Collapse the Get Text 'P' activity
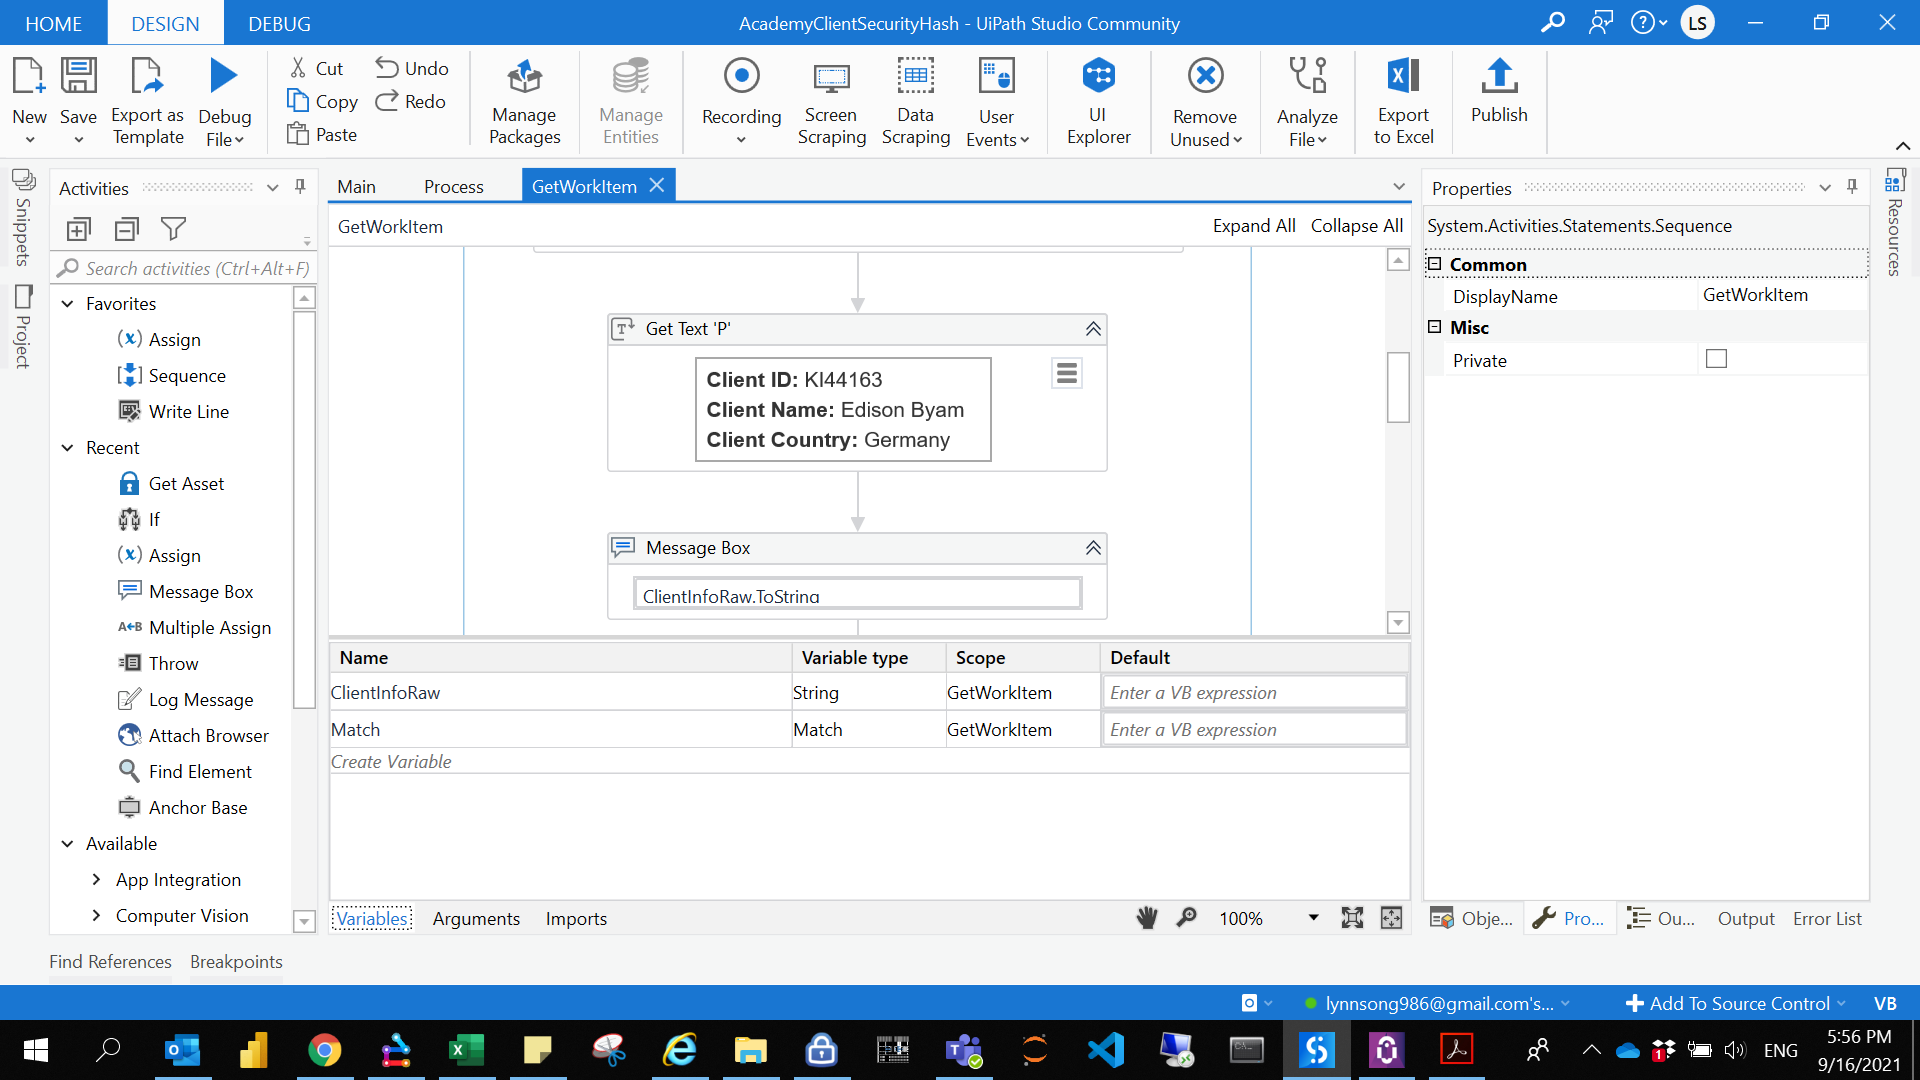This screenshot has height=1080, width=1920. [x=1093, y=329]
